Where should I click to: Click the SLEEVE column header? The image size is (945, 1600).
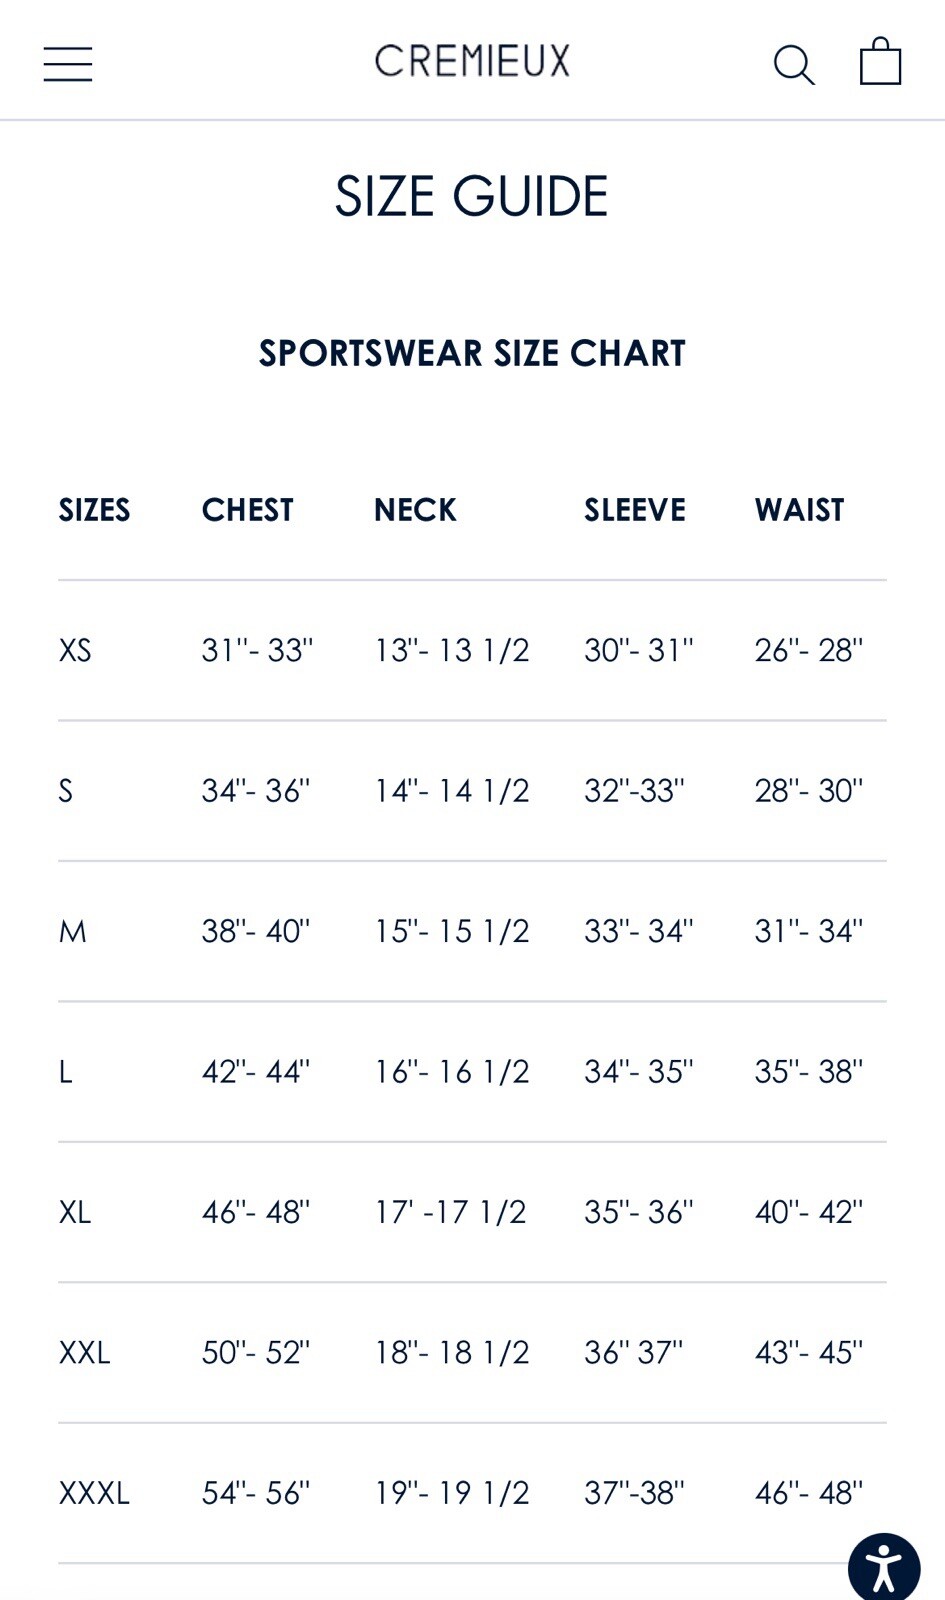click(x=635, y=510)
